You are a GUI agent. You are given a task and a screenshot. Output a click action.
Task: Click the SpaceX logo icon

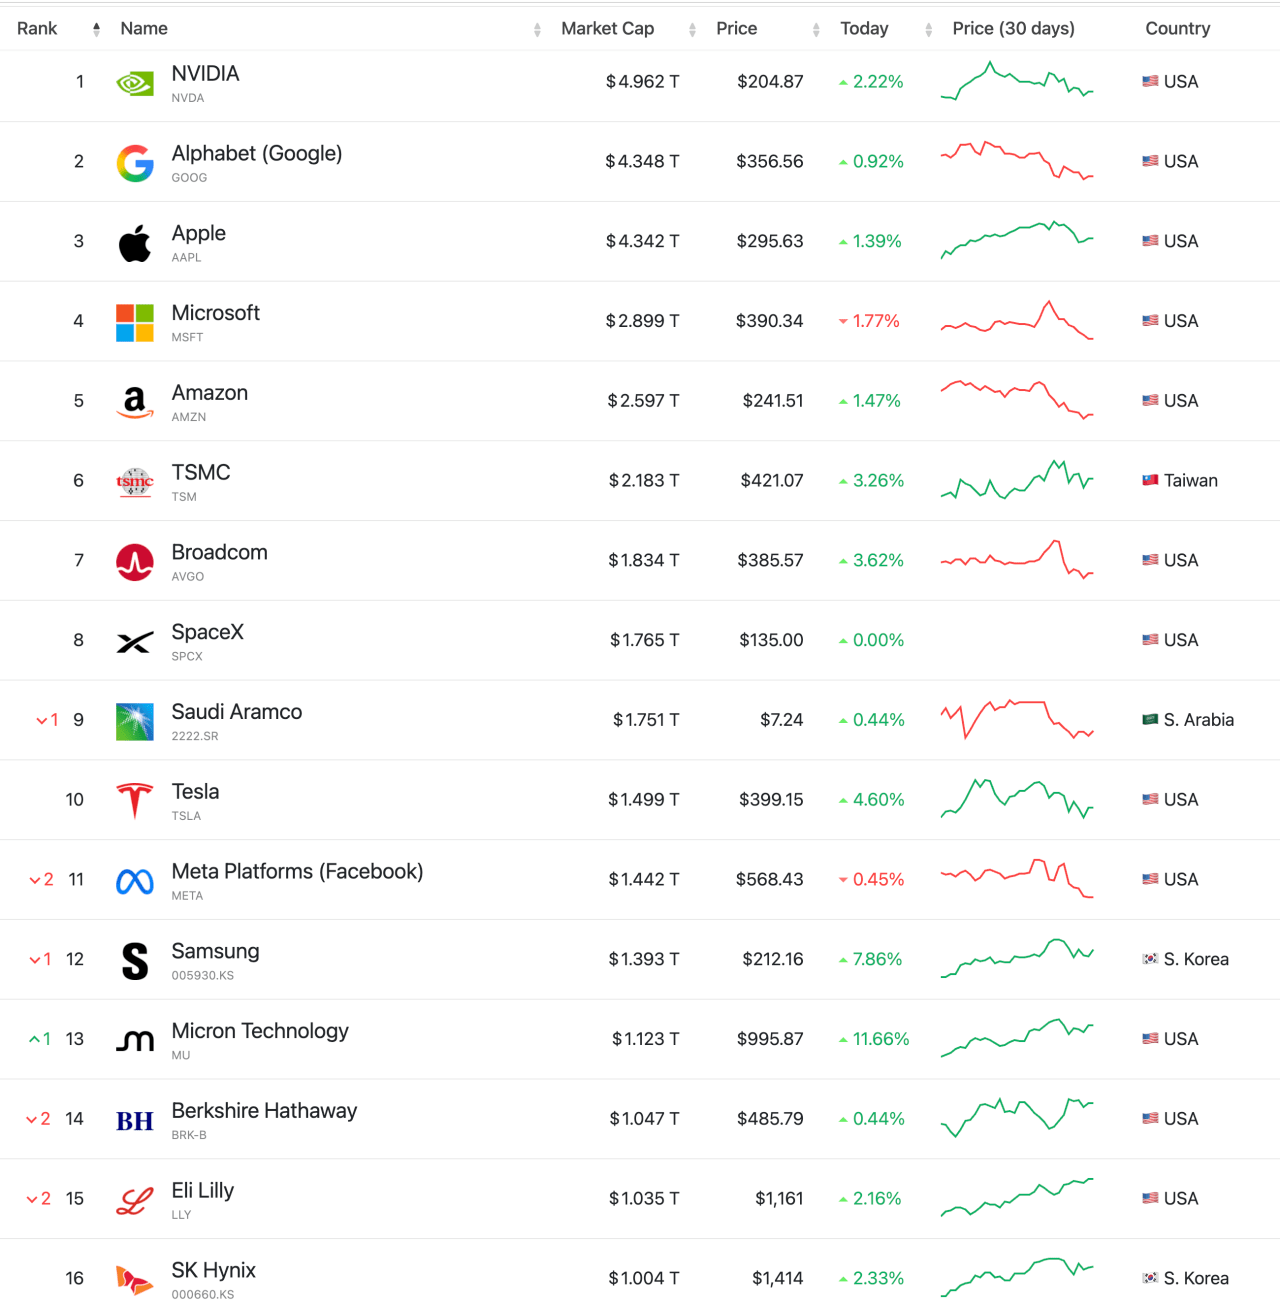click(x=135, y=642)
